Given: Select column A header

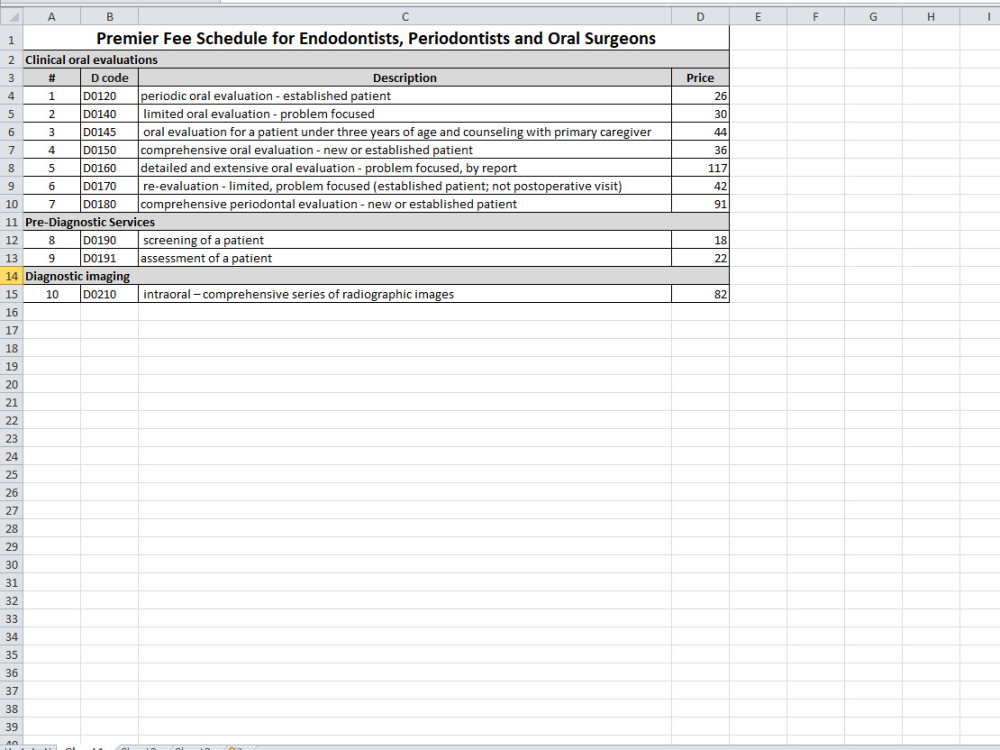Looking at the screenshot, I should (52, 17).
